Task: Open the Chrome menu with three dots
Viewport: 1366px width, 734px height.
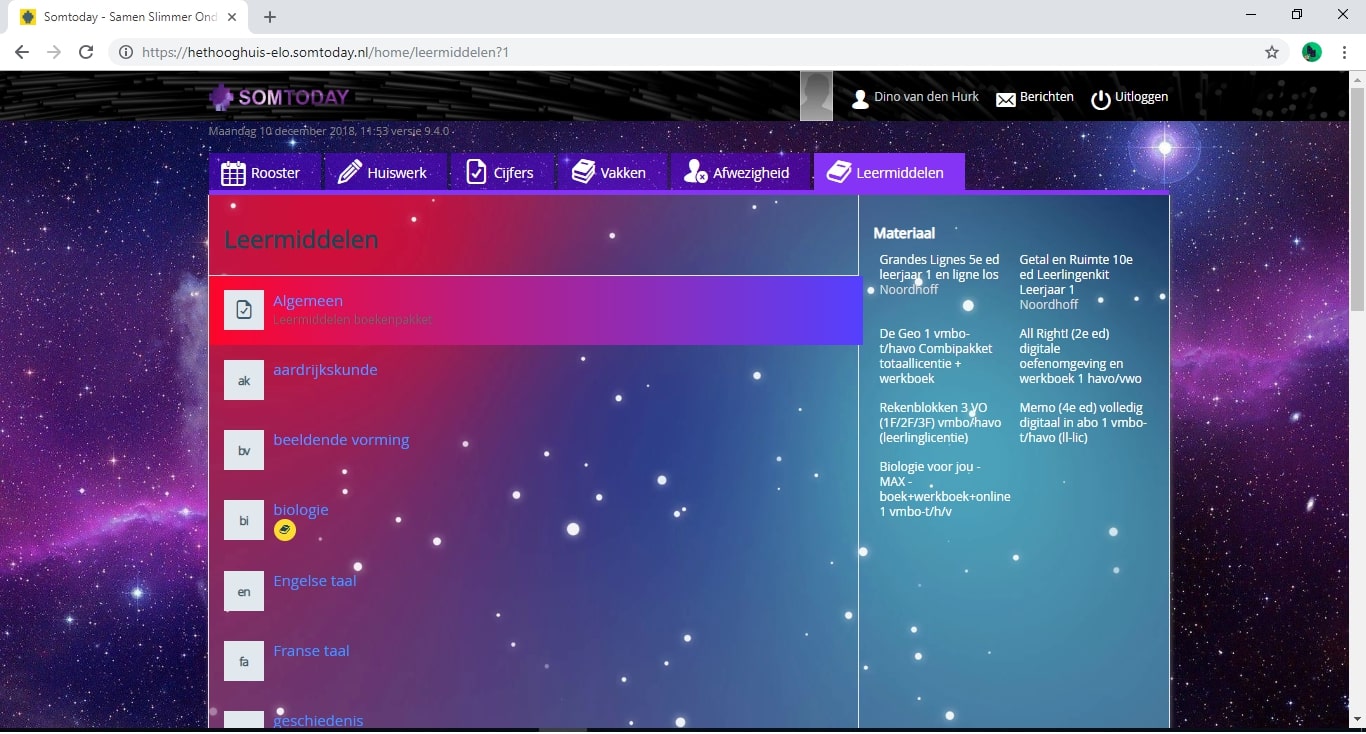Action: [1345, 51]
